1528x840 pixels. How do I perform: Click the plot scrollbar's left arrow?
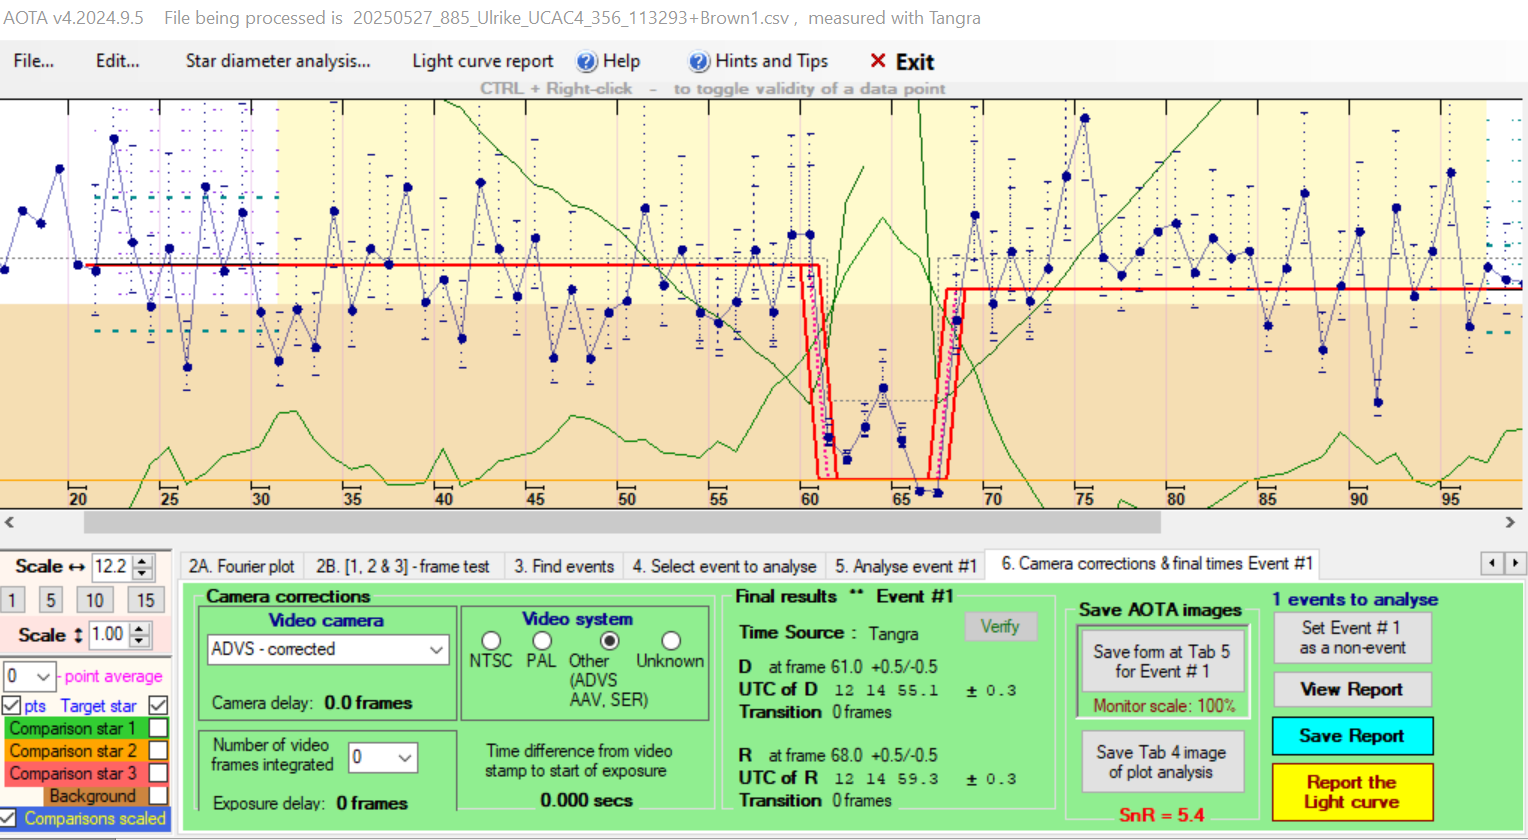coord(10,522)
